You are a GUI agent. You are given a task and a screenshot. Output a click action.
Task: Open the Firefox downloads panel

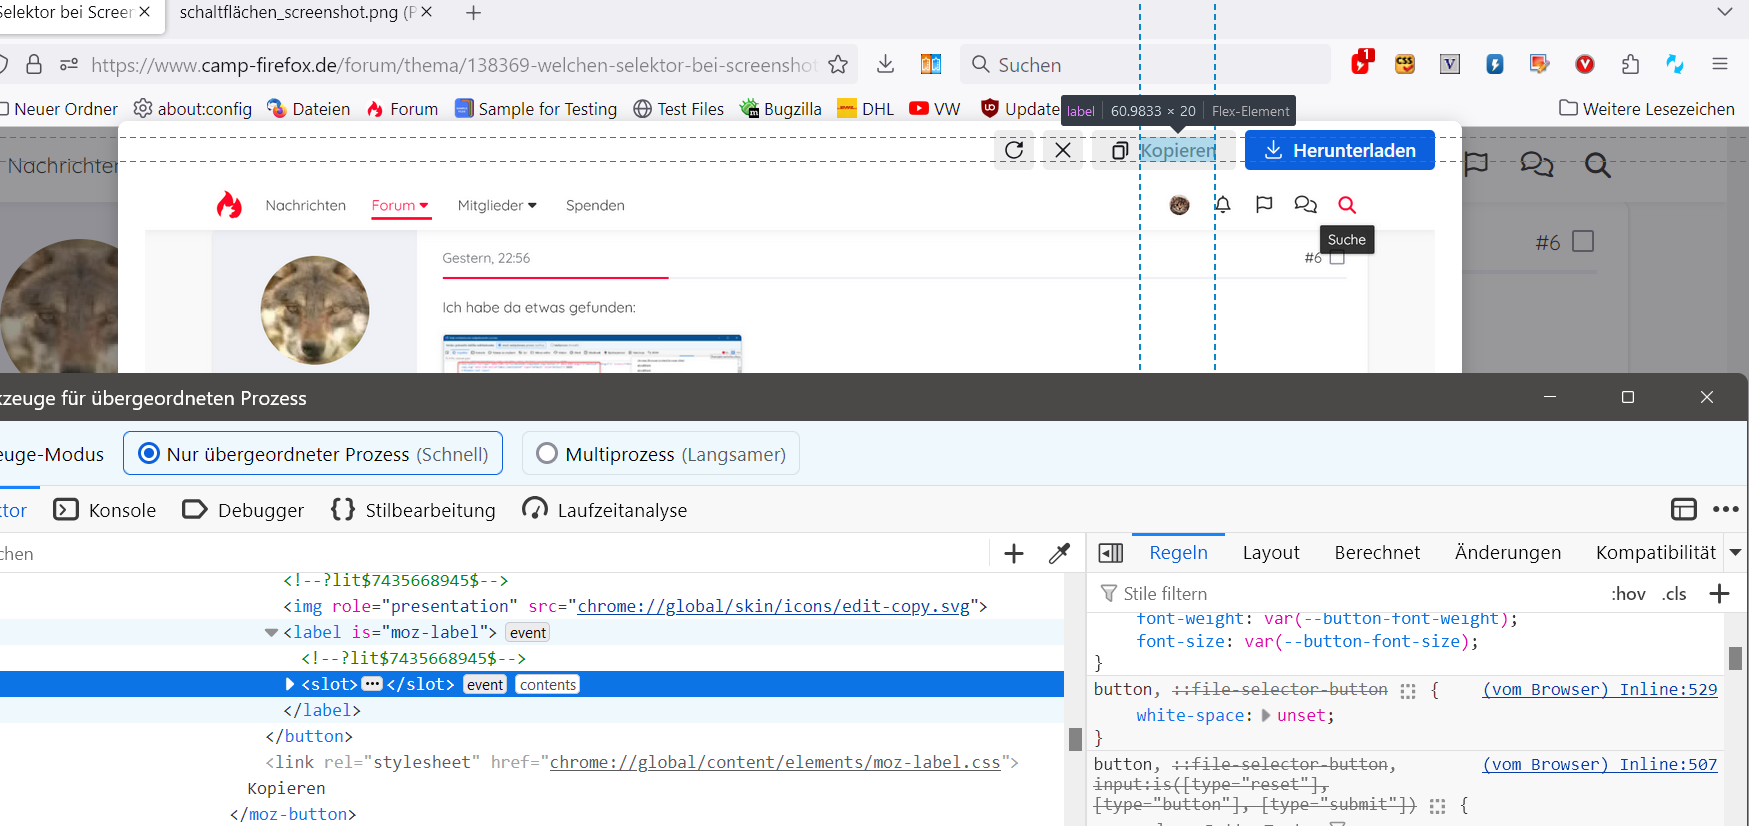pos(885,65)
